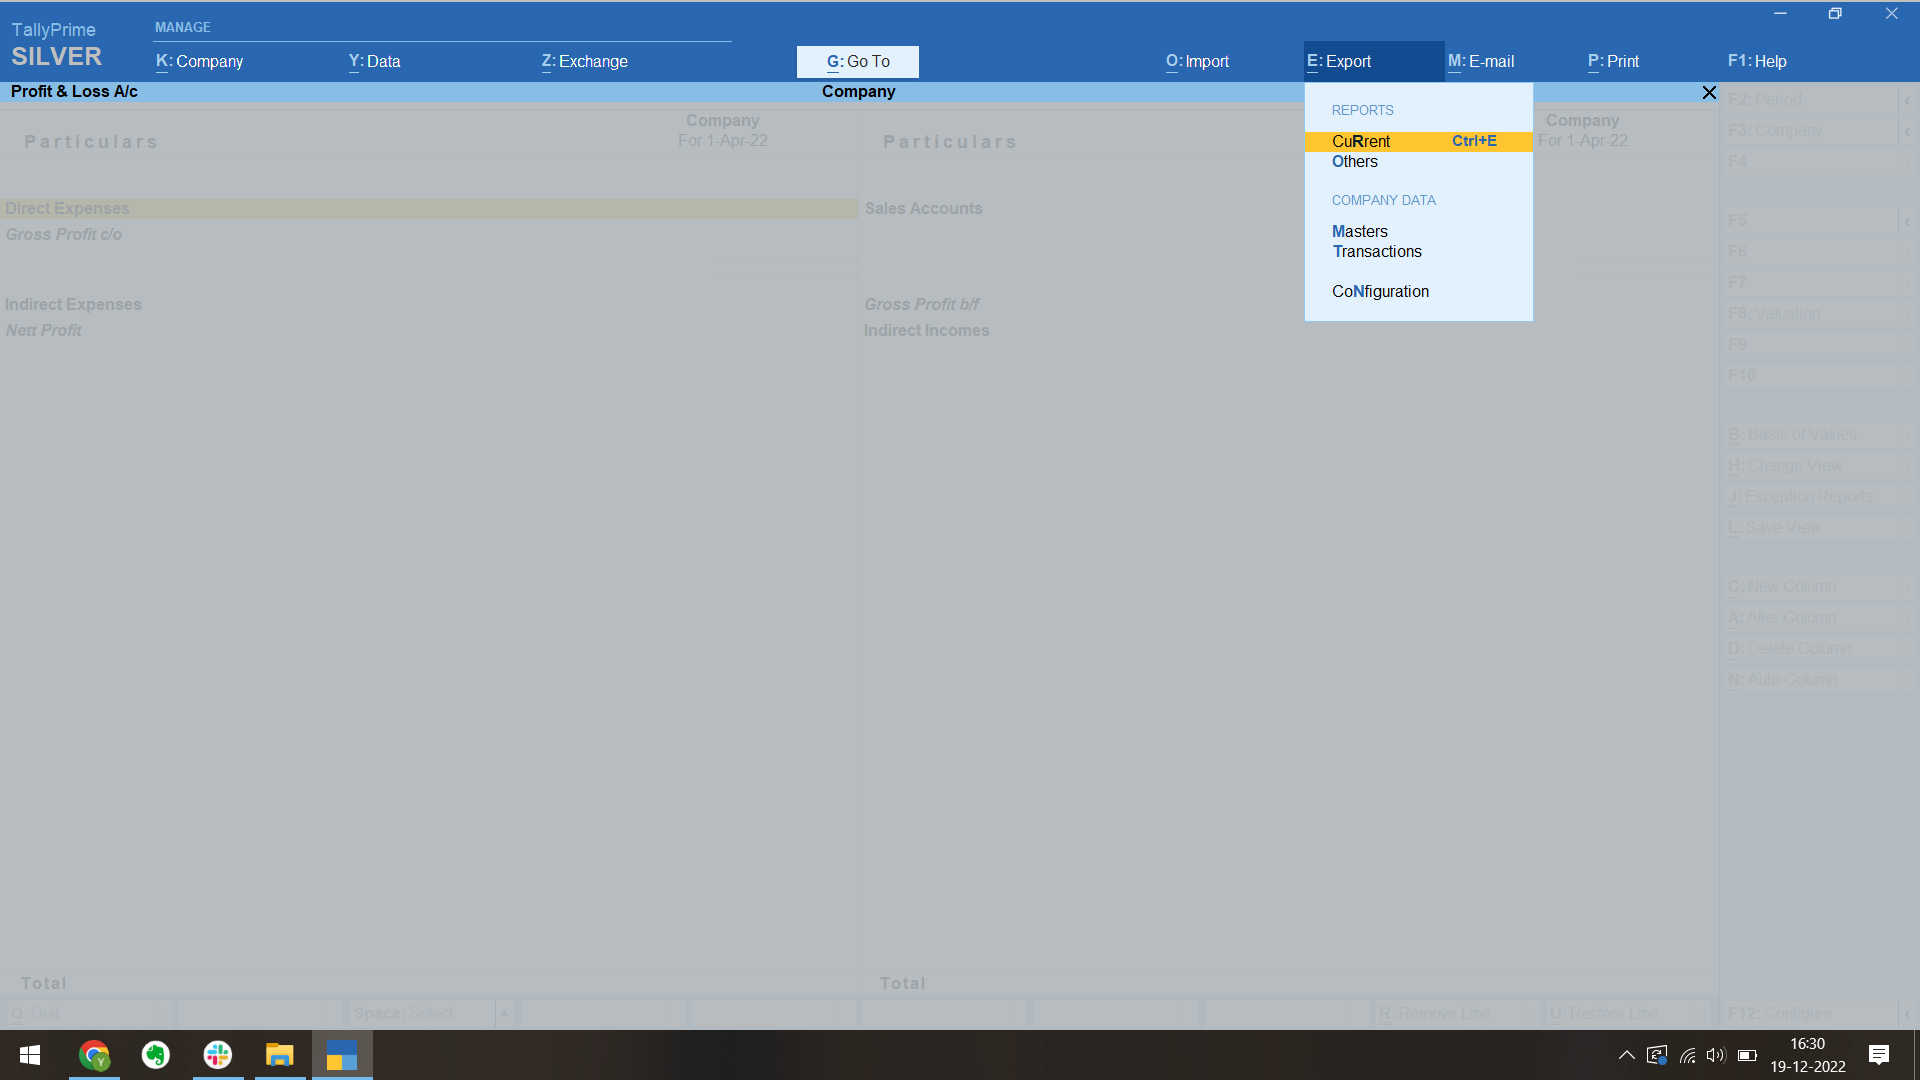Screen dimensions: 1920x1080
Task: Select Gross Profit b/f line
Action: tap(921, 304)
